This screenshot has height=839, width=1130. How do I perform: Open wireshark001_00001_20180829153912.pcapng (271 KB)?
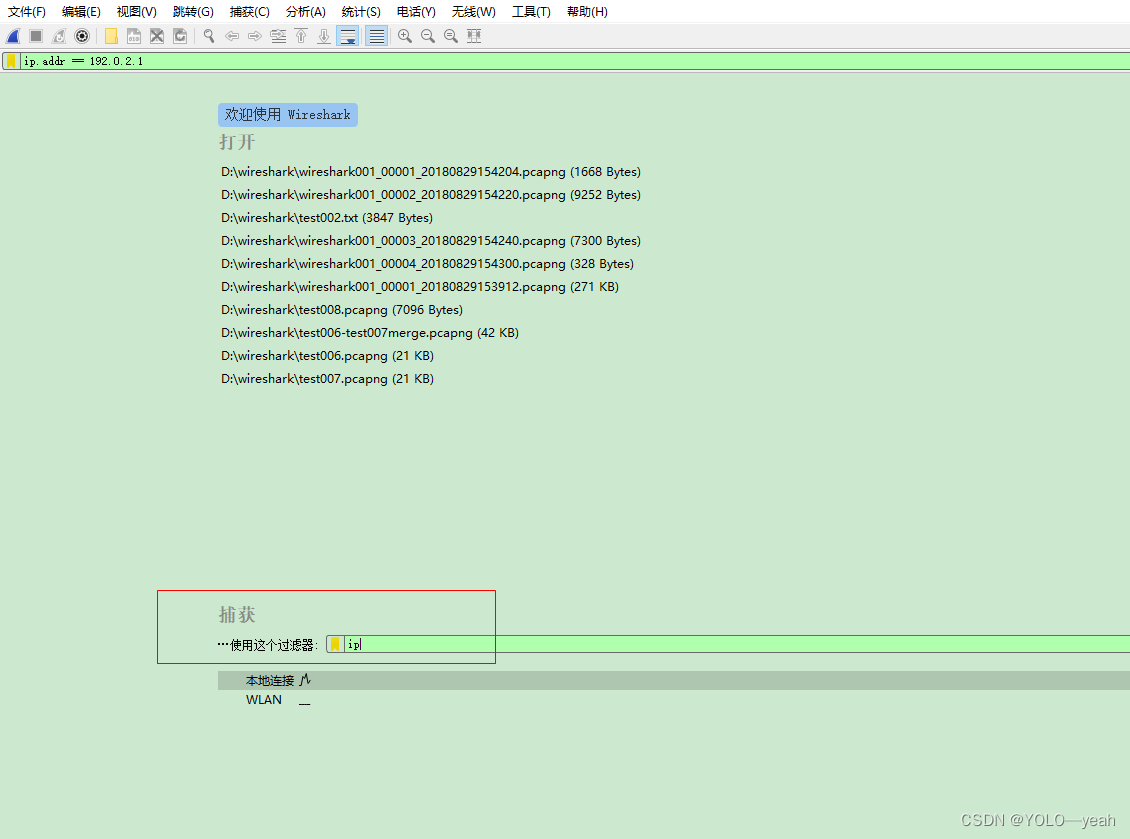point(419,287)
